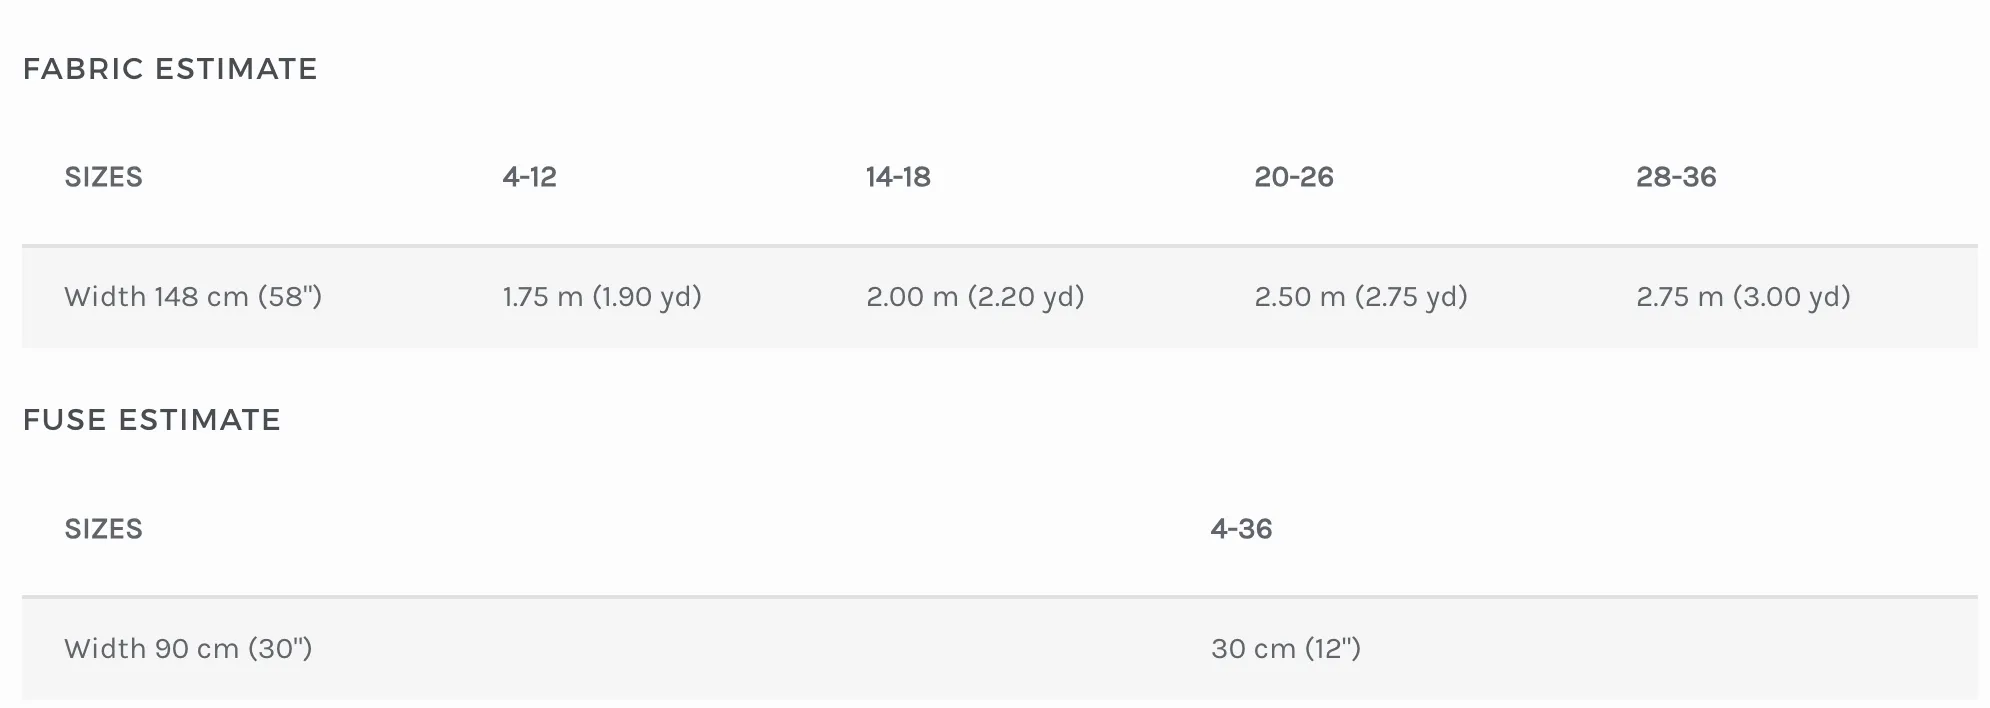Select the 14-18 size column header
Viewport: 1990px width, 708px height.
[x=898, y=177]
